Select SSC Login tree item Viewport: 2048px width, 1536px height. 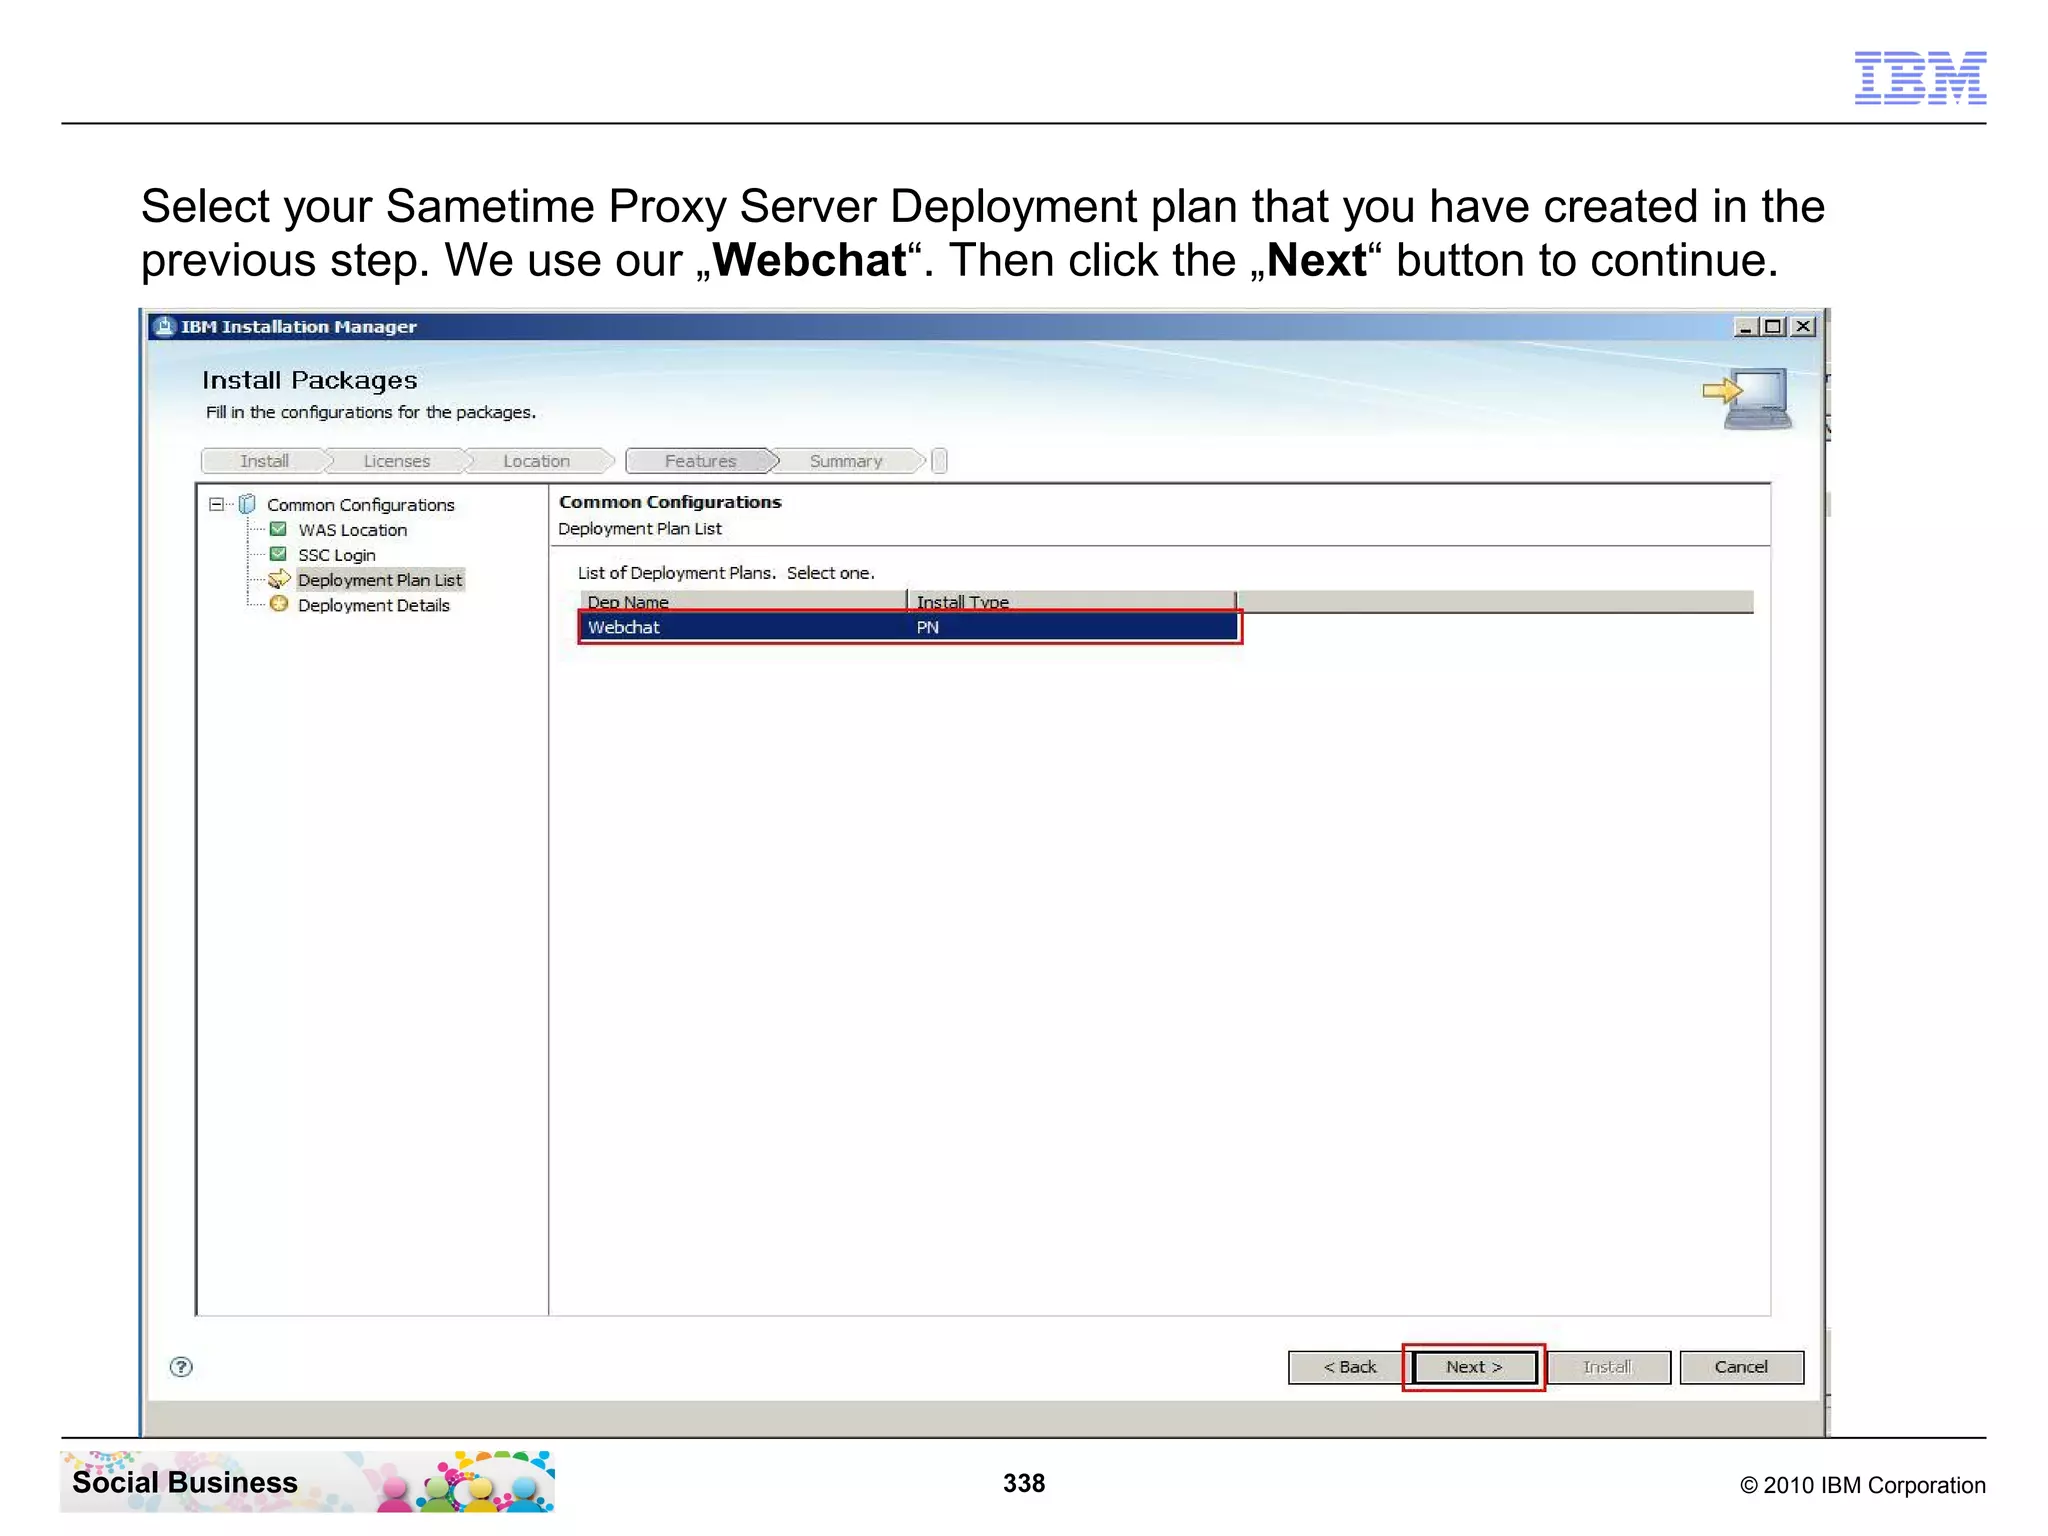(337, 555)
